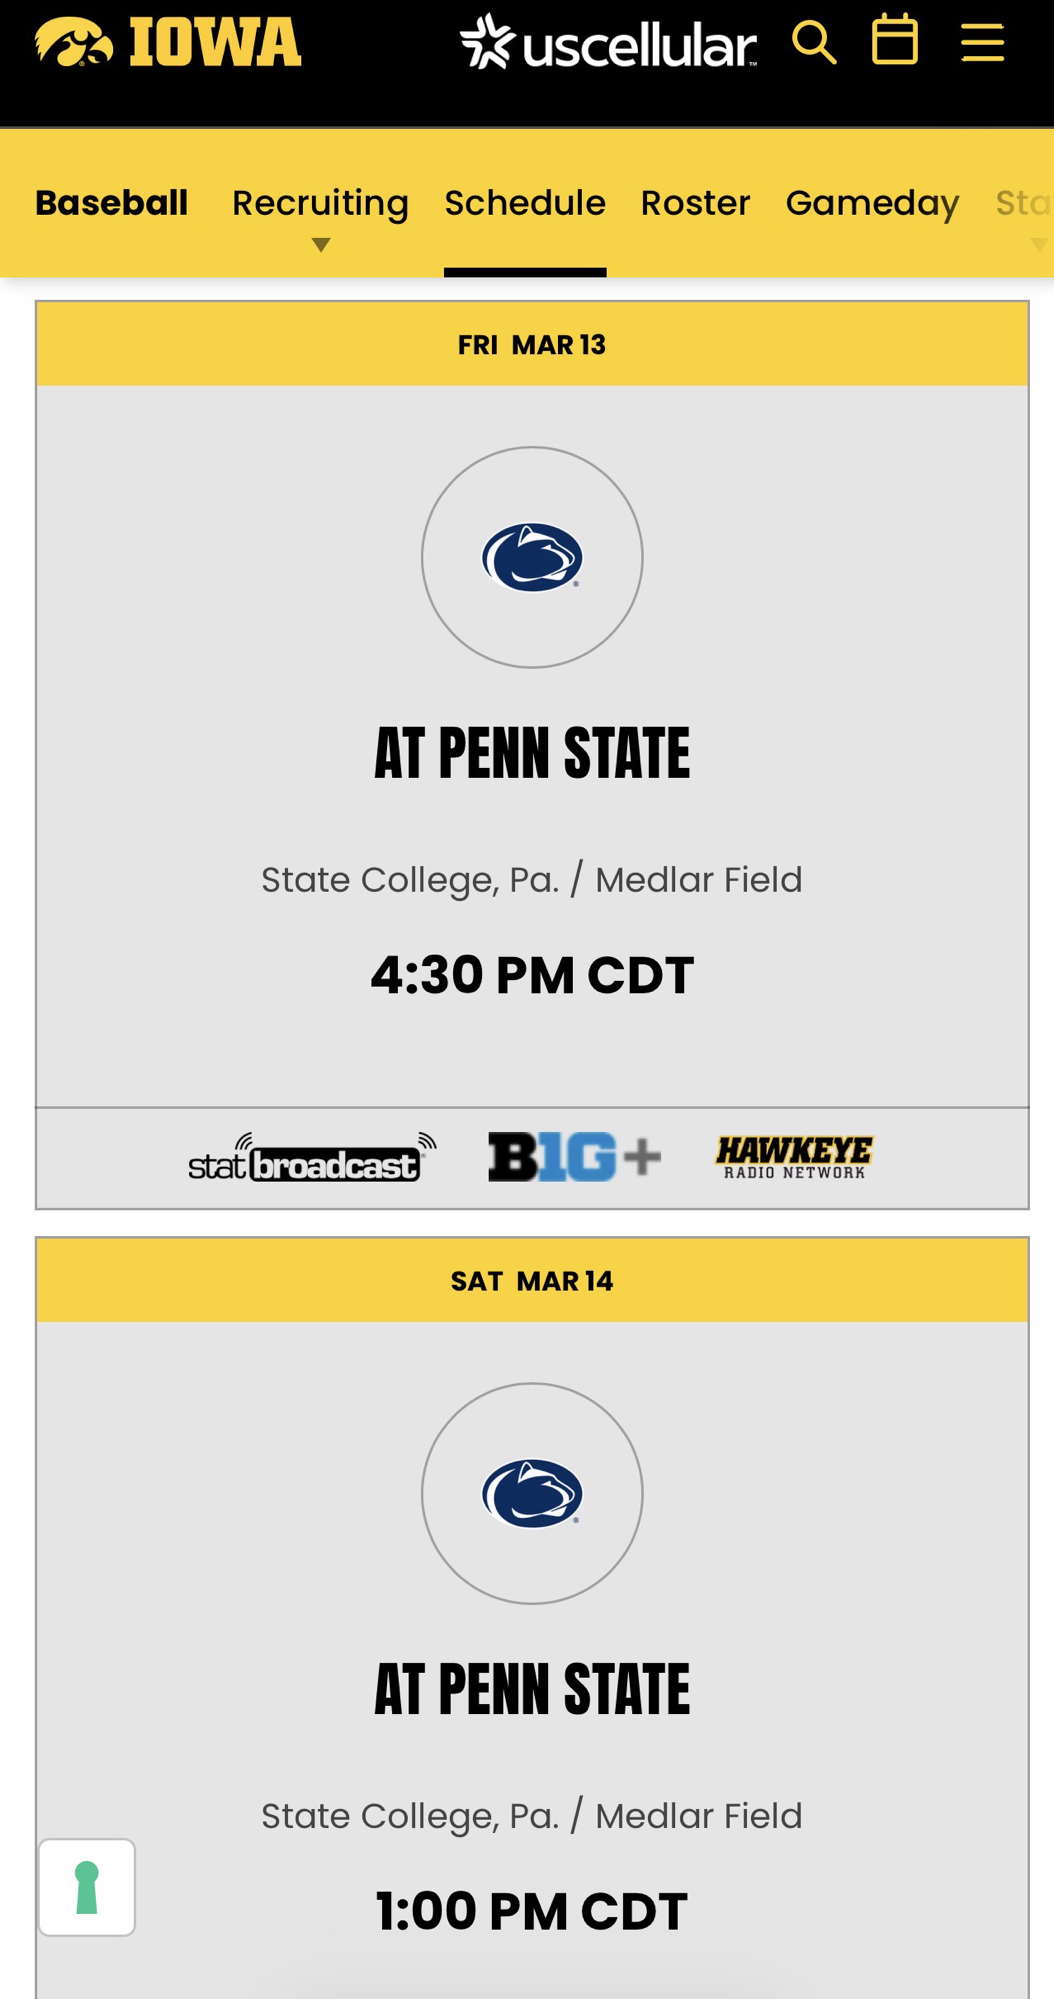Open the calendar icon in header

tap(894, 40)
